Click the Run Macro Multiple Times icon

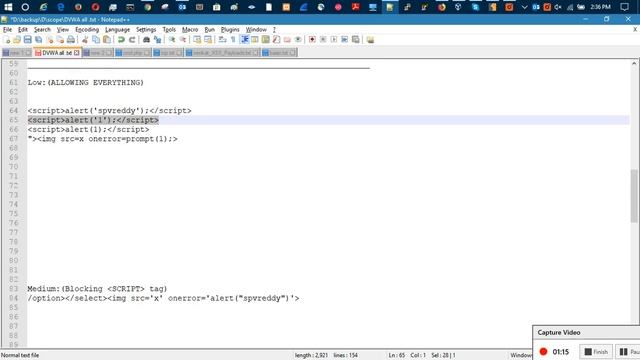(344, 40)
